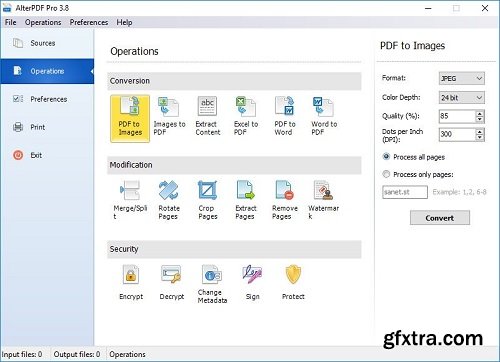
Task: Select the Process only pages radio button
Action: click(x=386, y=174)
